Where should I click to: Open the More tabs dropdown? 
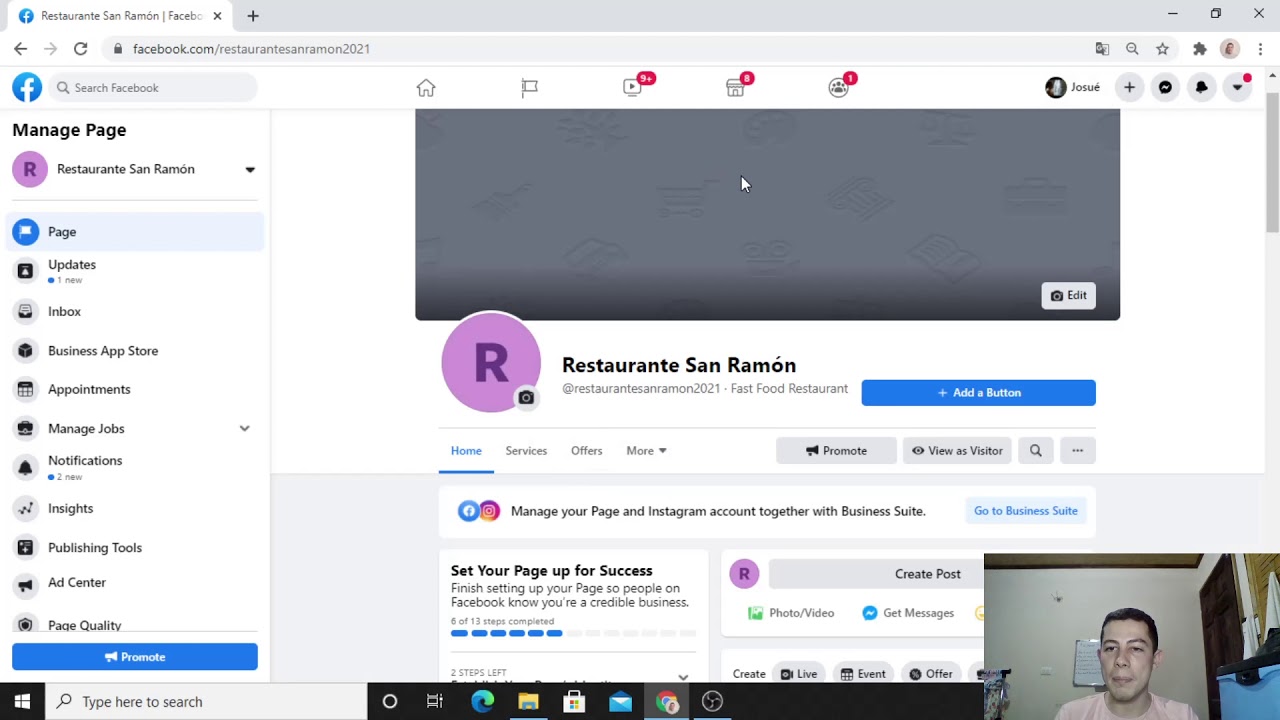pyautogui.click(x=646, y=451)
